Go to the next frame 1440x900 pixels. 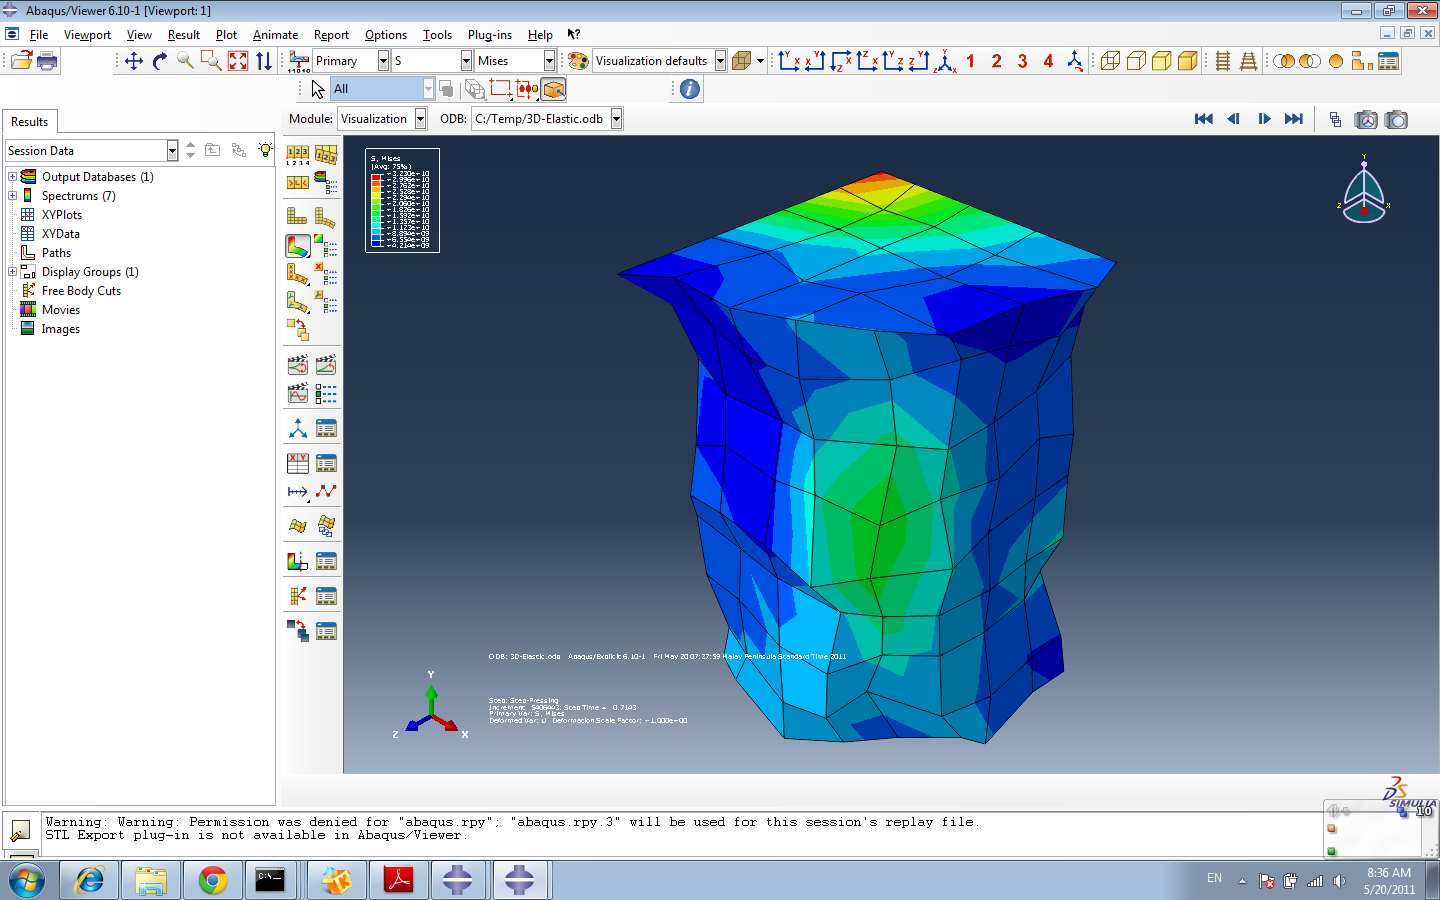point(1264,119)
